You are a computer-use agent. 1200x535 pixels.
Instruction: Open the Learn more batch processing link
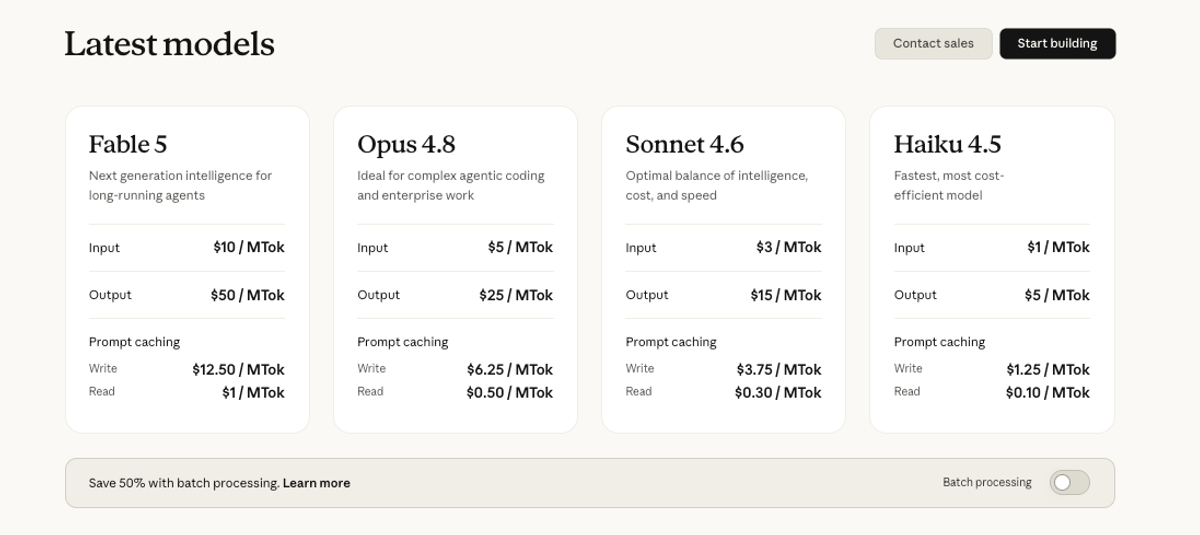click(x=316, y=483)
